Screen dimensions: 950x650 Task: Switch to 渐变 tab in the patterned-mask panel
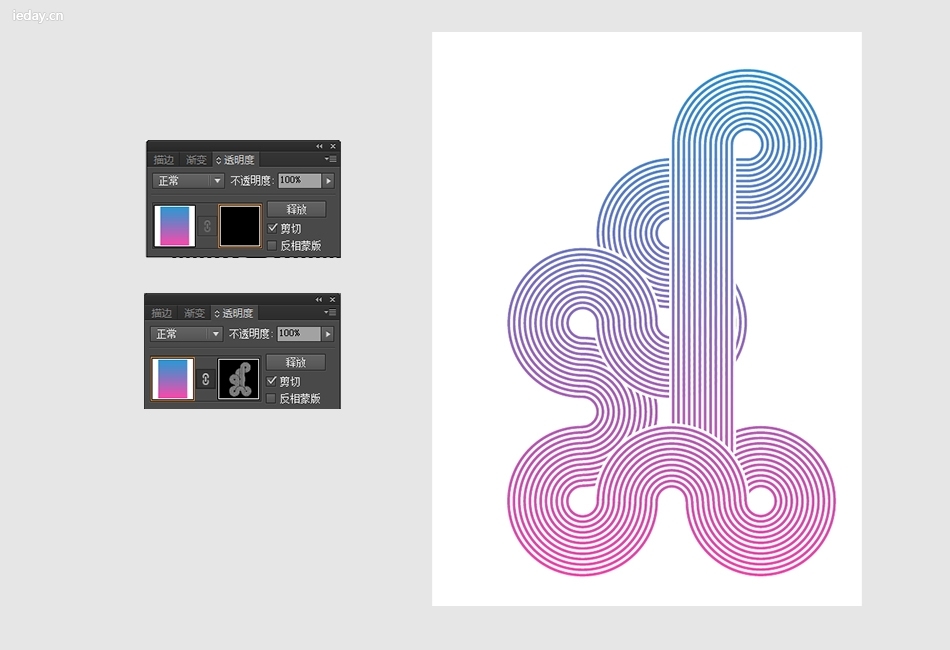[x=194, y=313]
